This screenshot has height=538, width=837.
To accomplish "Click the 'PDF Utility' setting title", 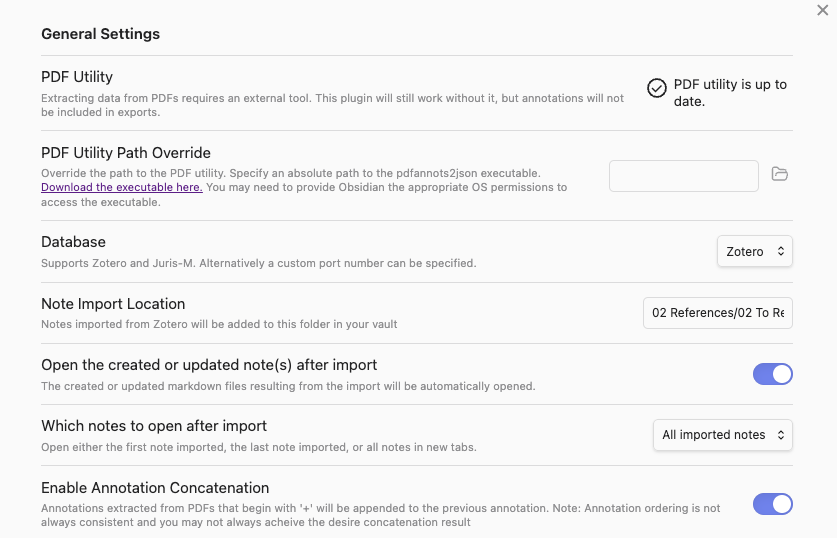I will pyautogui.click(x=77, y=77).
